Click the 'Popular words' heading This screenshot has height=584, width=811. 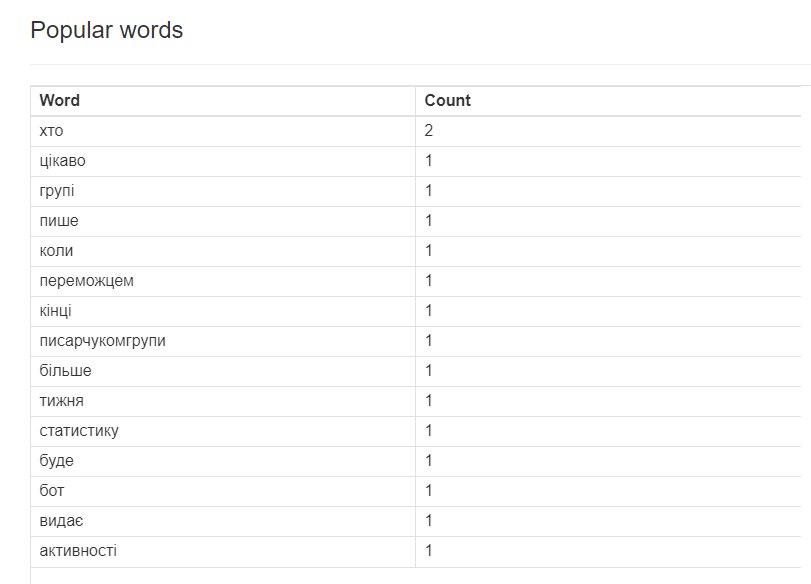click(107, 30)
